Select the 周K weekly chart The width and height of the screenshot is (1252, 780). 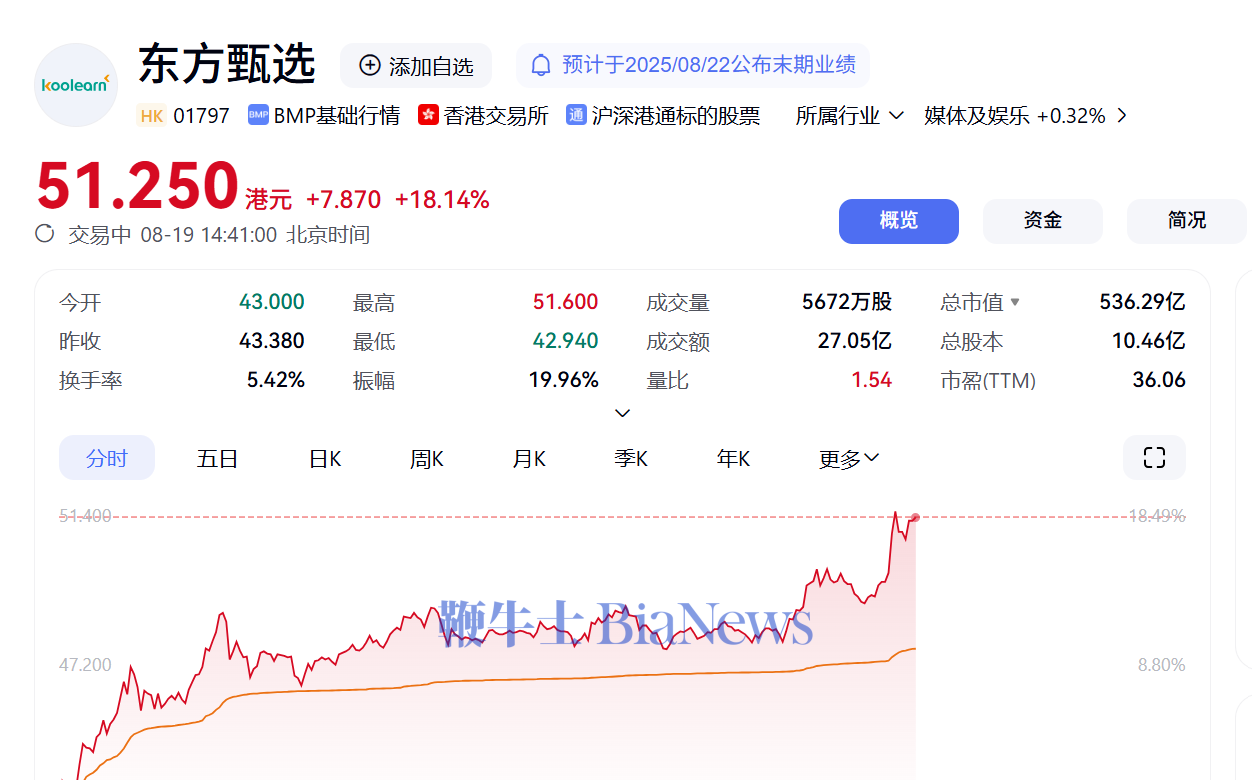(x=427, y=459)
